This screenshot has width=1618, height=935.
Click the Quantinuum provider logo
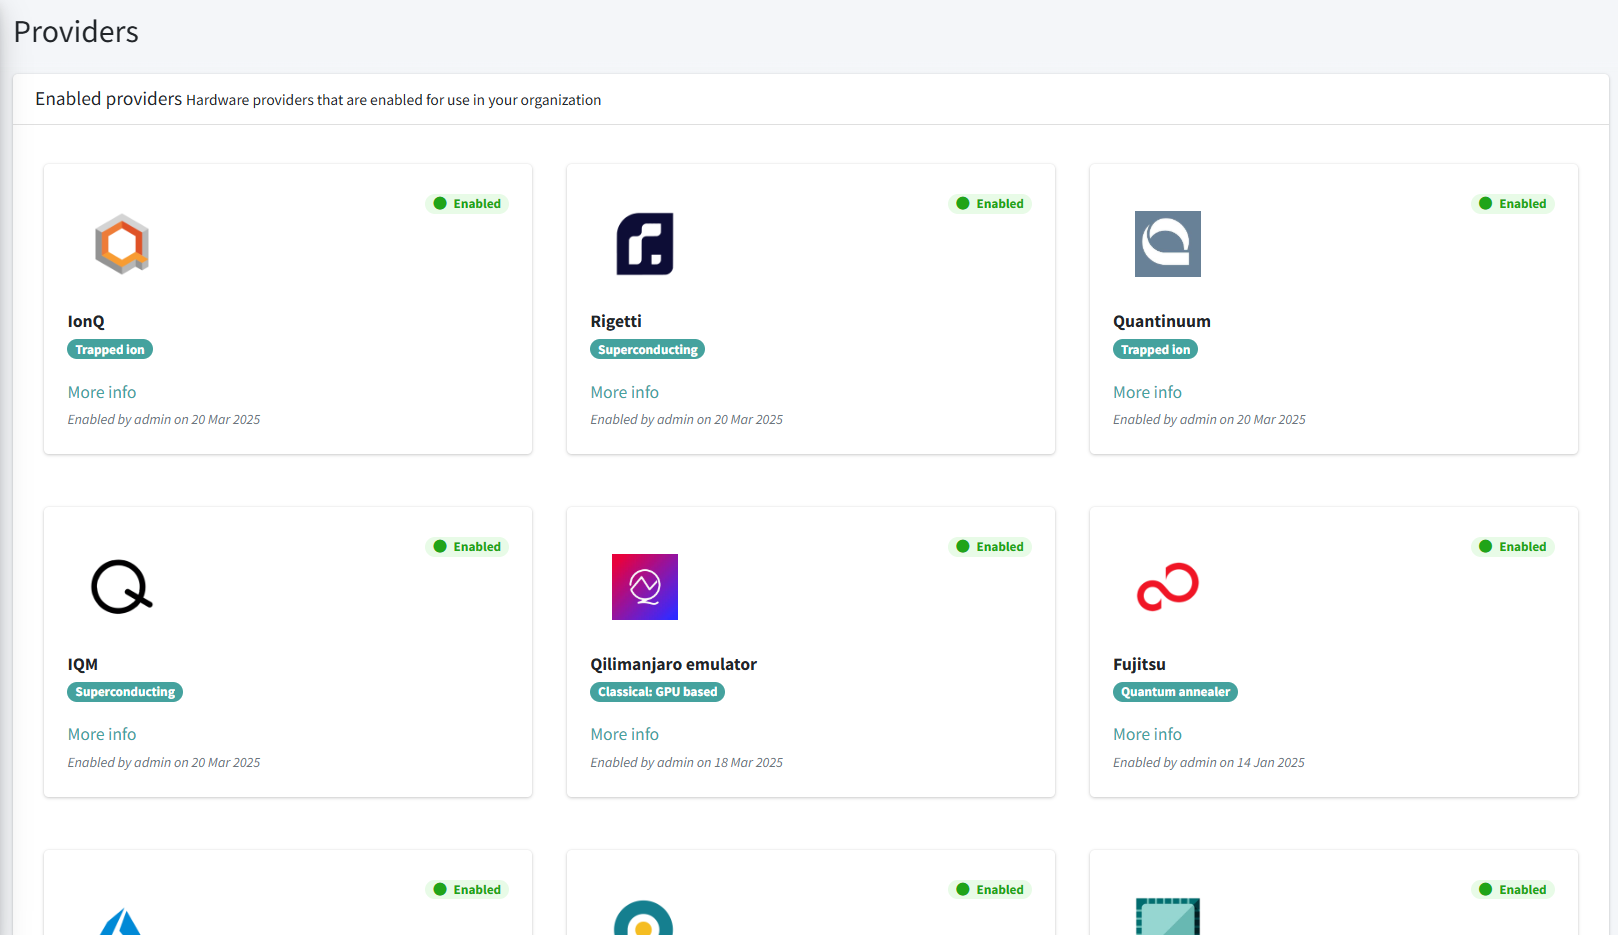pos(1167,243)
